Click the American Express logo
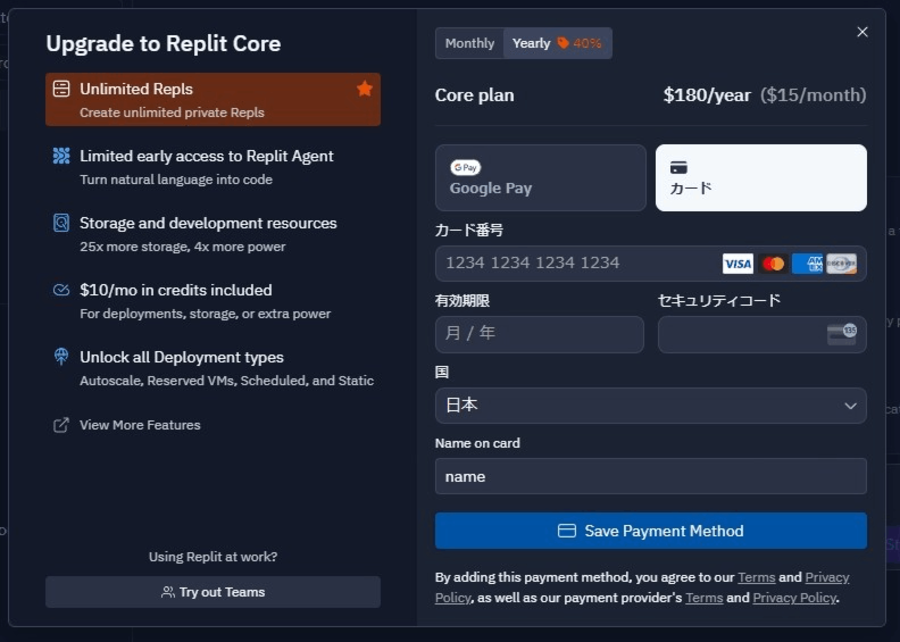The width and height of the screenshot is (900, 642). coord(808,264)
